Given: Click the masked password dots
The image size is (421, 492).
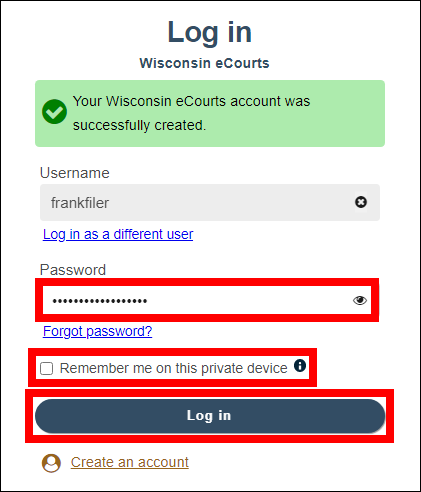Looking at the screenshot, I should coord(100,301).
